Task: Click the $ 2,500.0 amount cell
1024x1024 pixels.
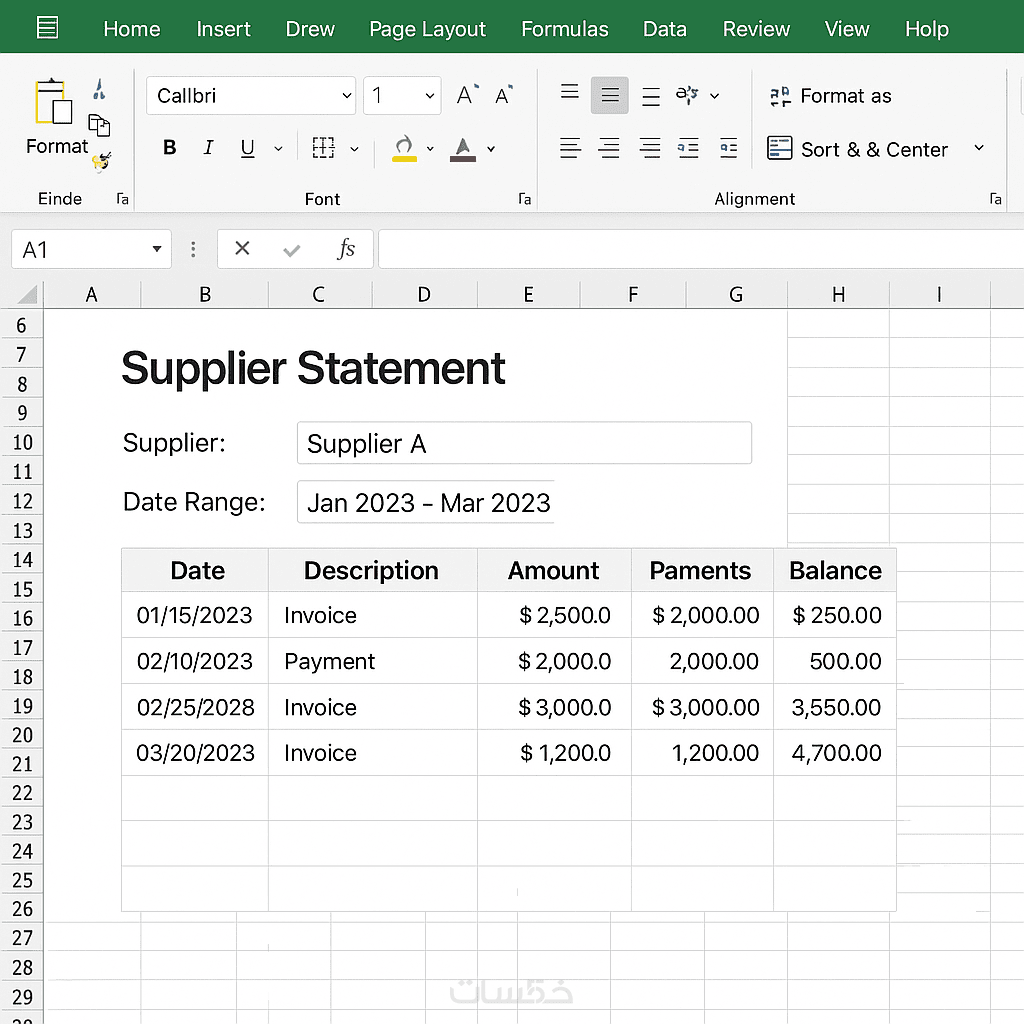Action: pyautogui.click(x=554, y=615)
